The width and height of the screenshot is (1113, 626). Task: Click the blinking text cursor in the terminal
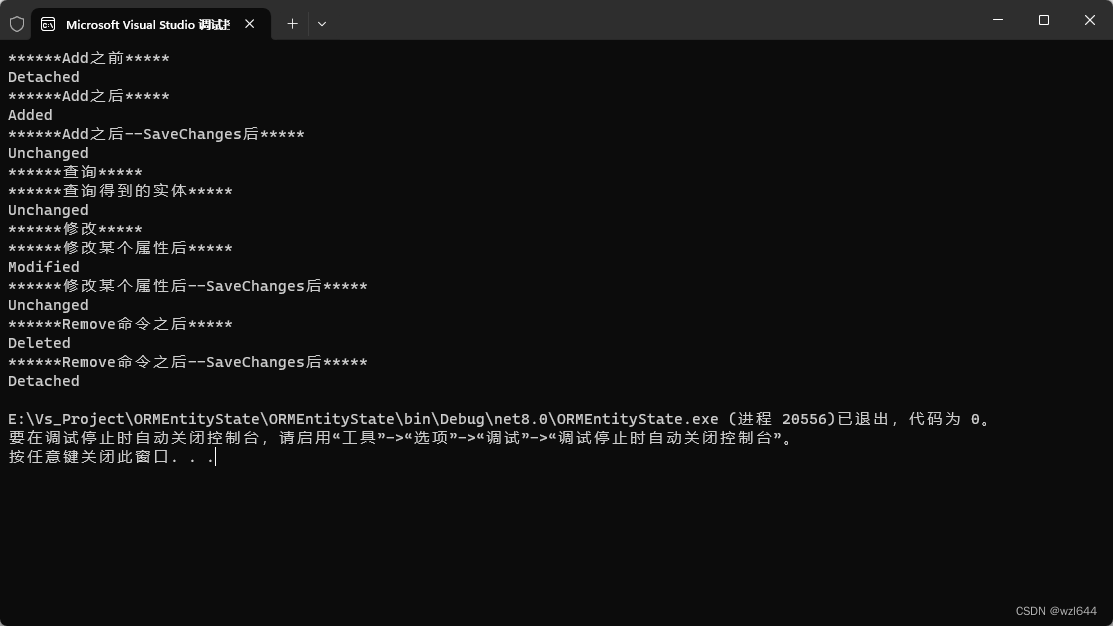[212, 457]
